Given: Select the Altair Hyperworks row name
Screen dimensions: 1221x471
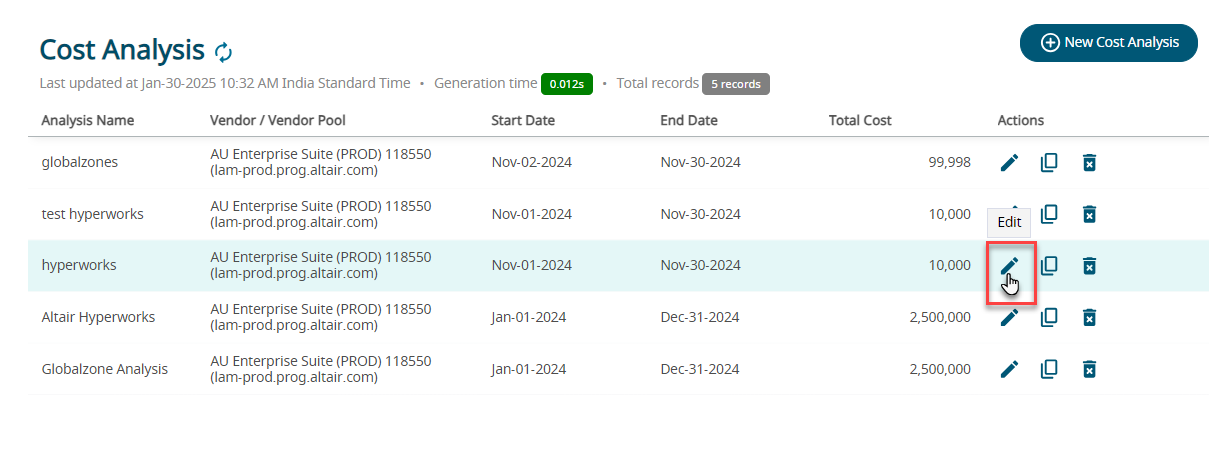Looking at the screenshot, I should click(x=98, y=317).
